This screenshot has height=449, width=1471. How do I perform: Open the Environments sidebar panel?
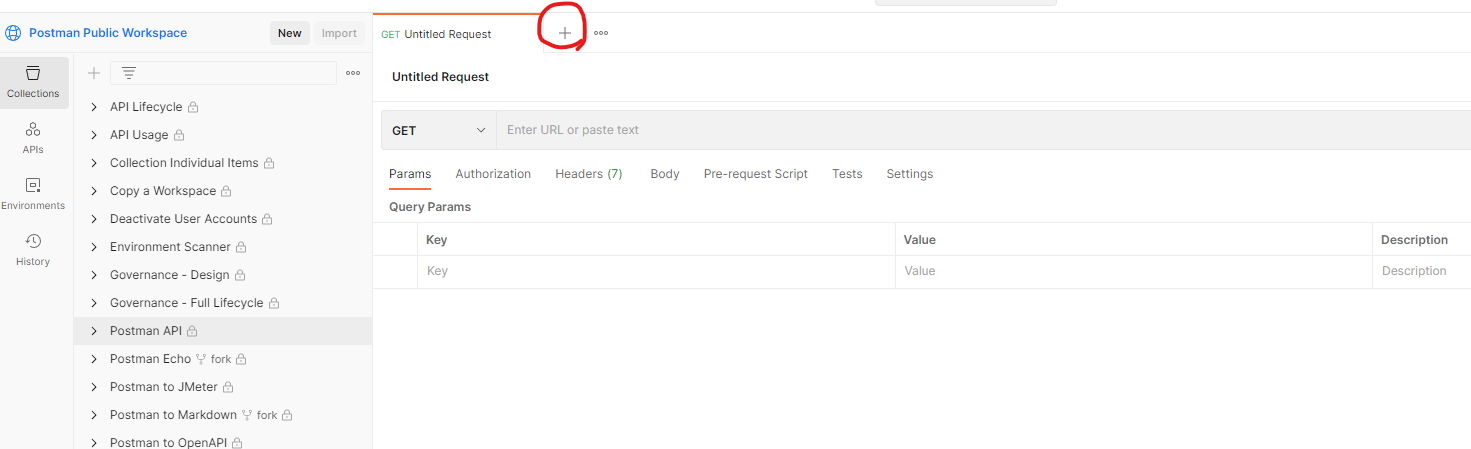tap(33, 194)
